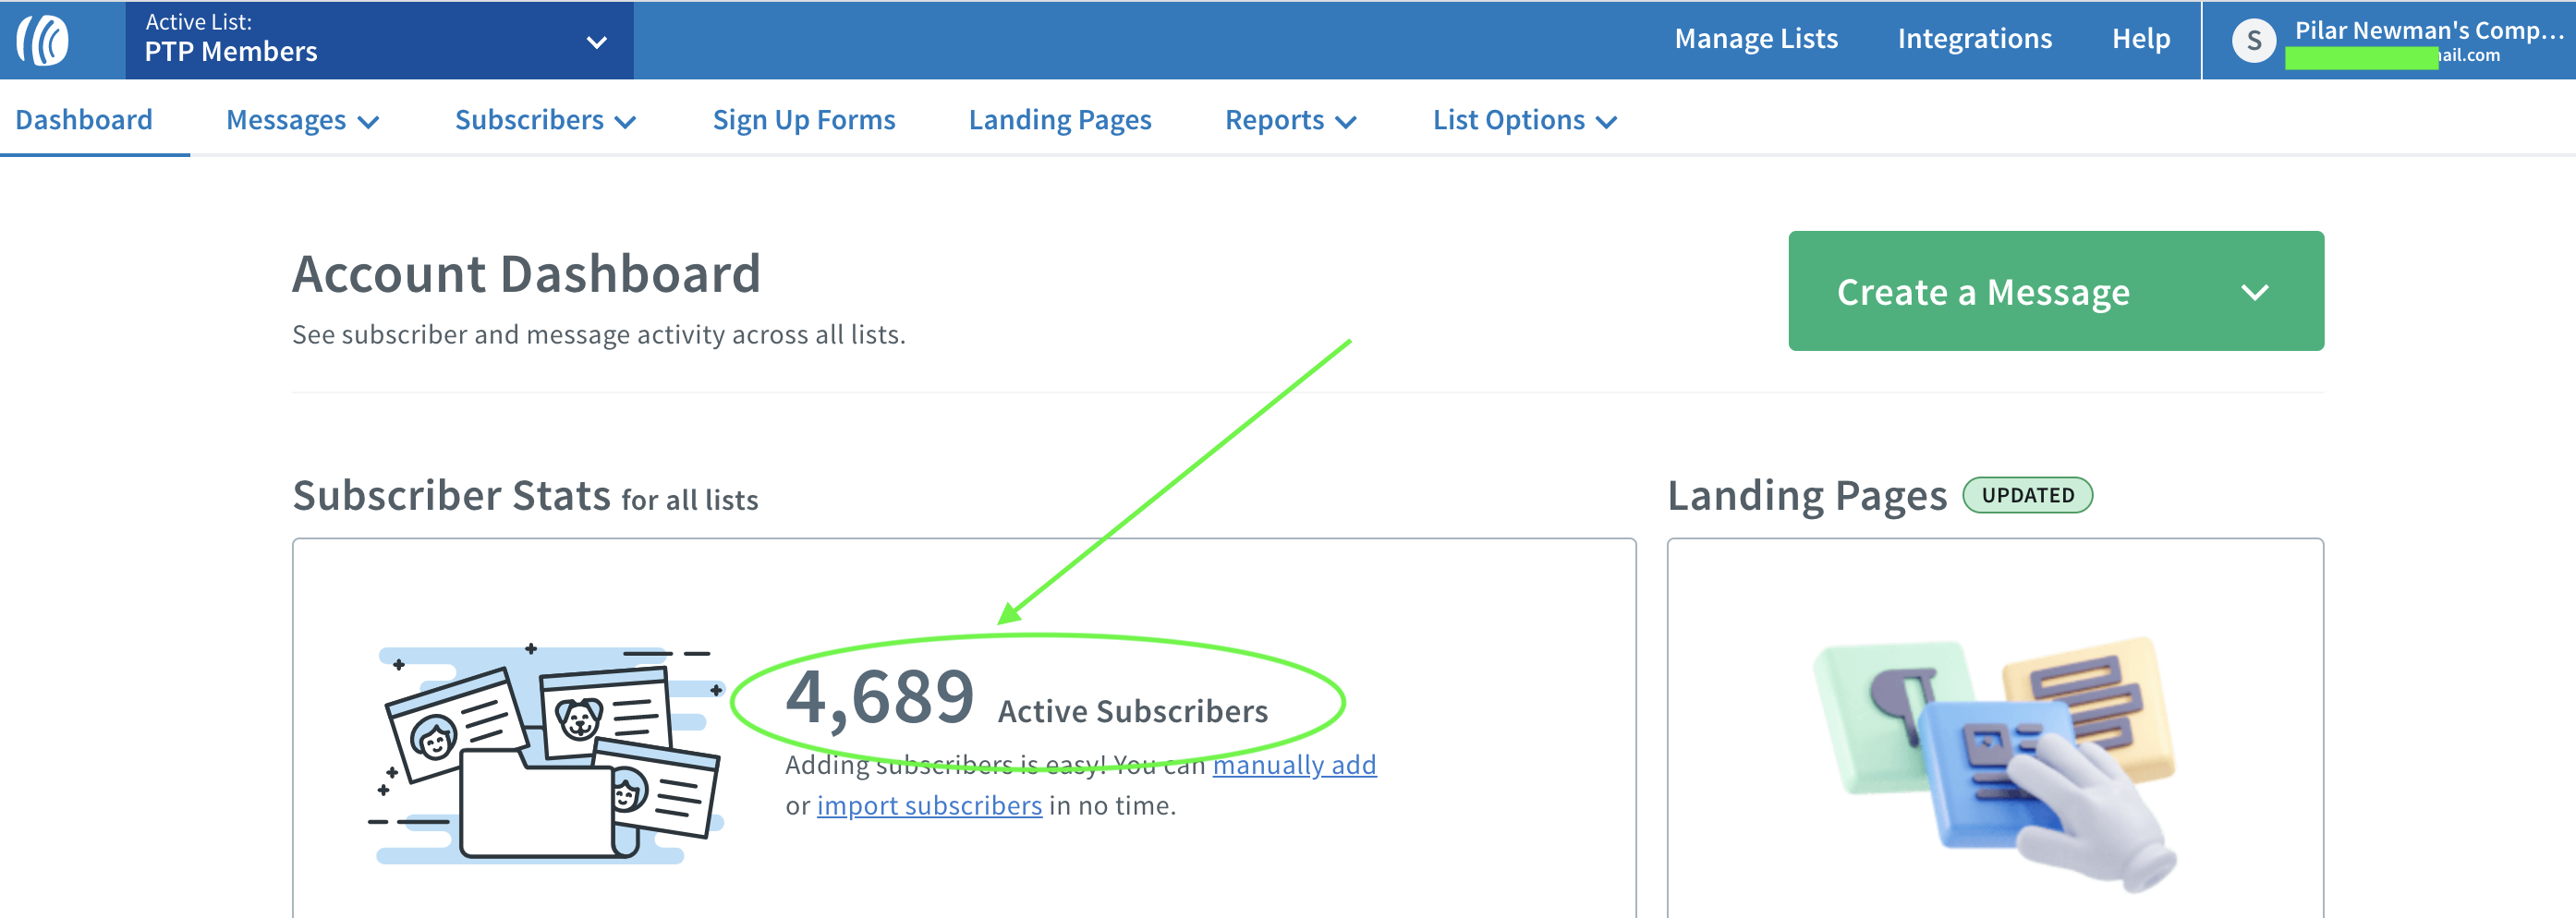Open the Integrations page
The width and height of the screenshot is (2576, 918).
coord(1974,39)
